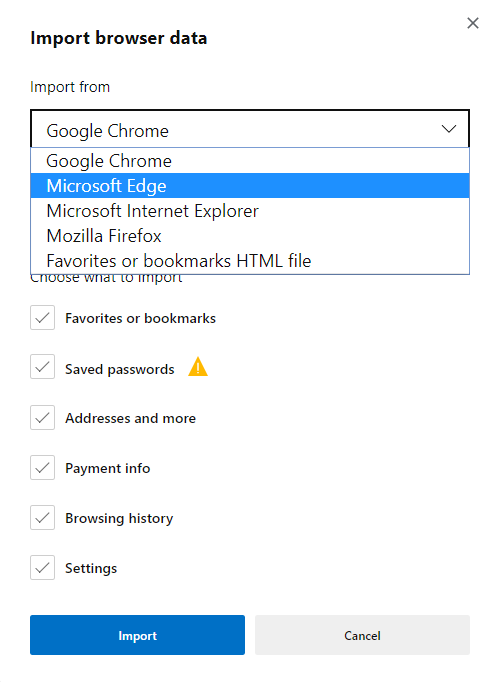
Task: Close the Import browser data dialog
Action: tap(473, 23)
